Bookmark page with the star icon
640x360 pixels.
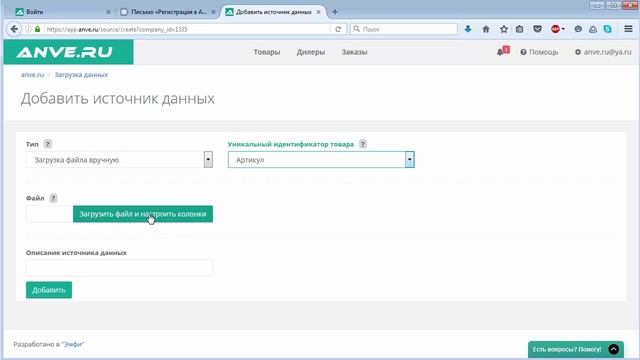point(504,29)
